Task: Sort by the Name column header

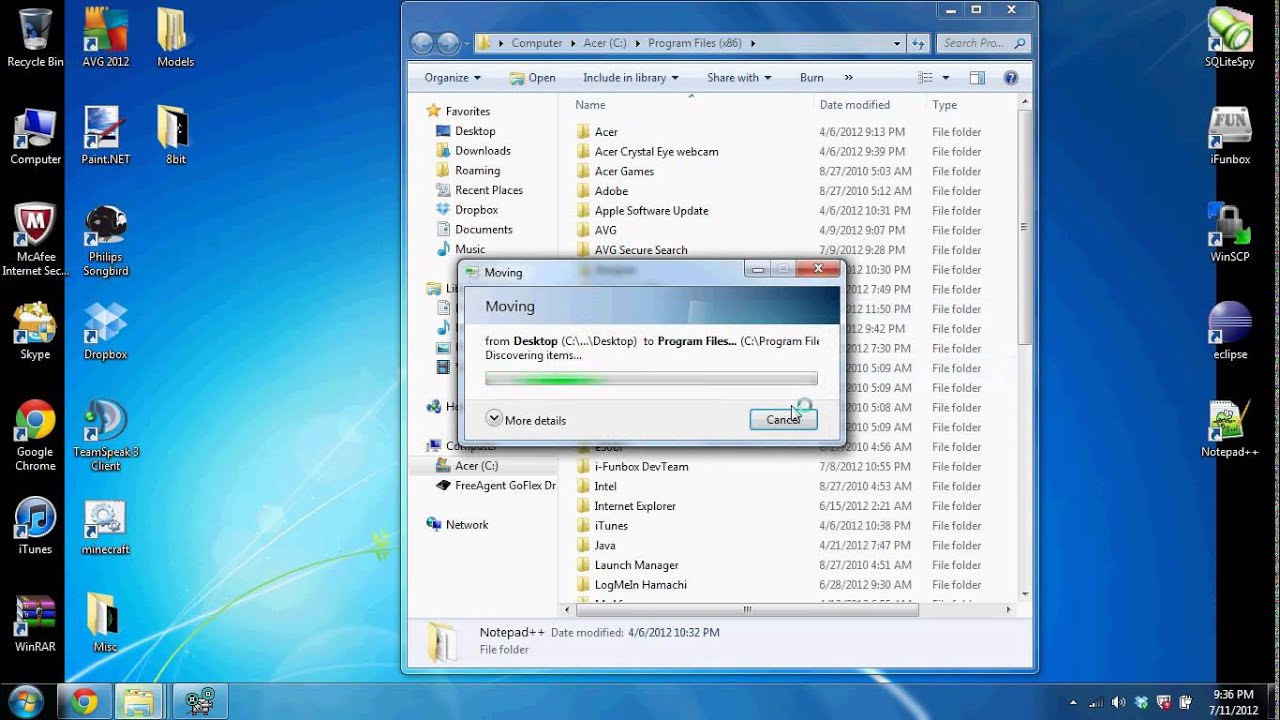Action: (x=590, y=104)
